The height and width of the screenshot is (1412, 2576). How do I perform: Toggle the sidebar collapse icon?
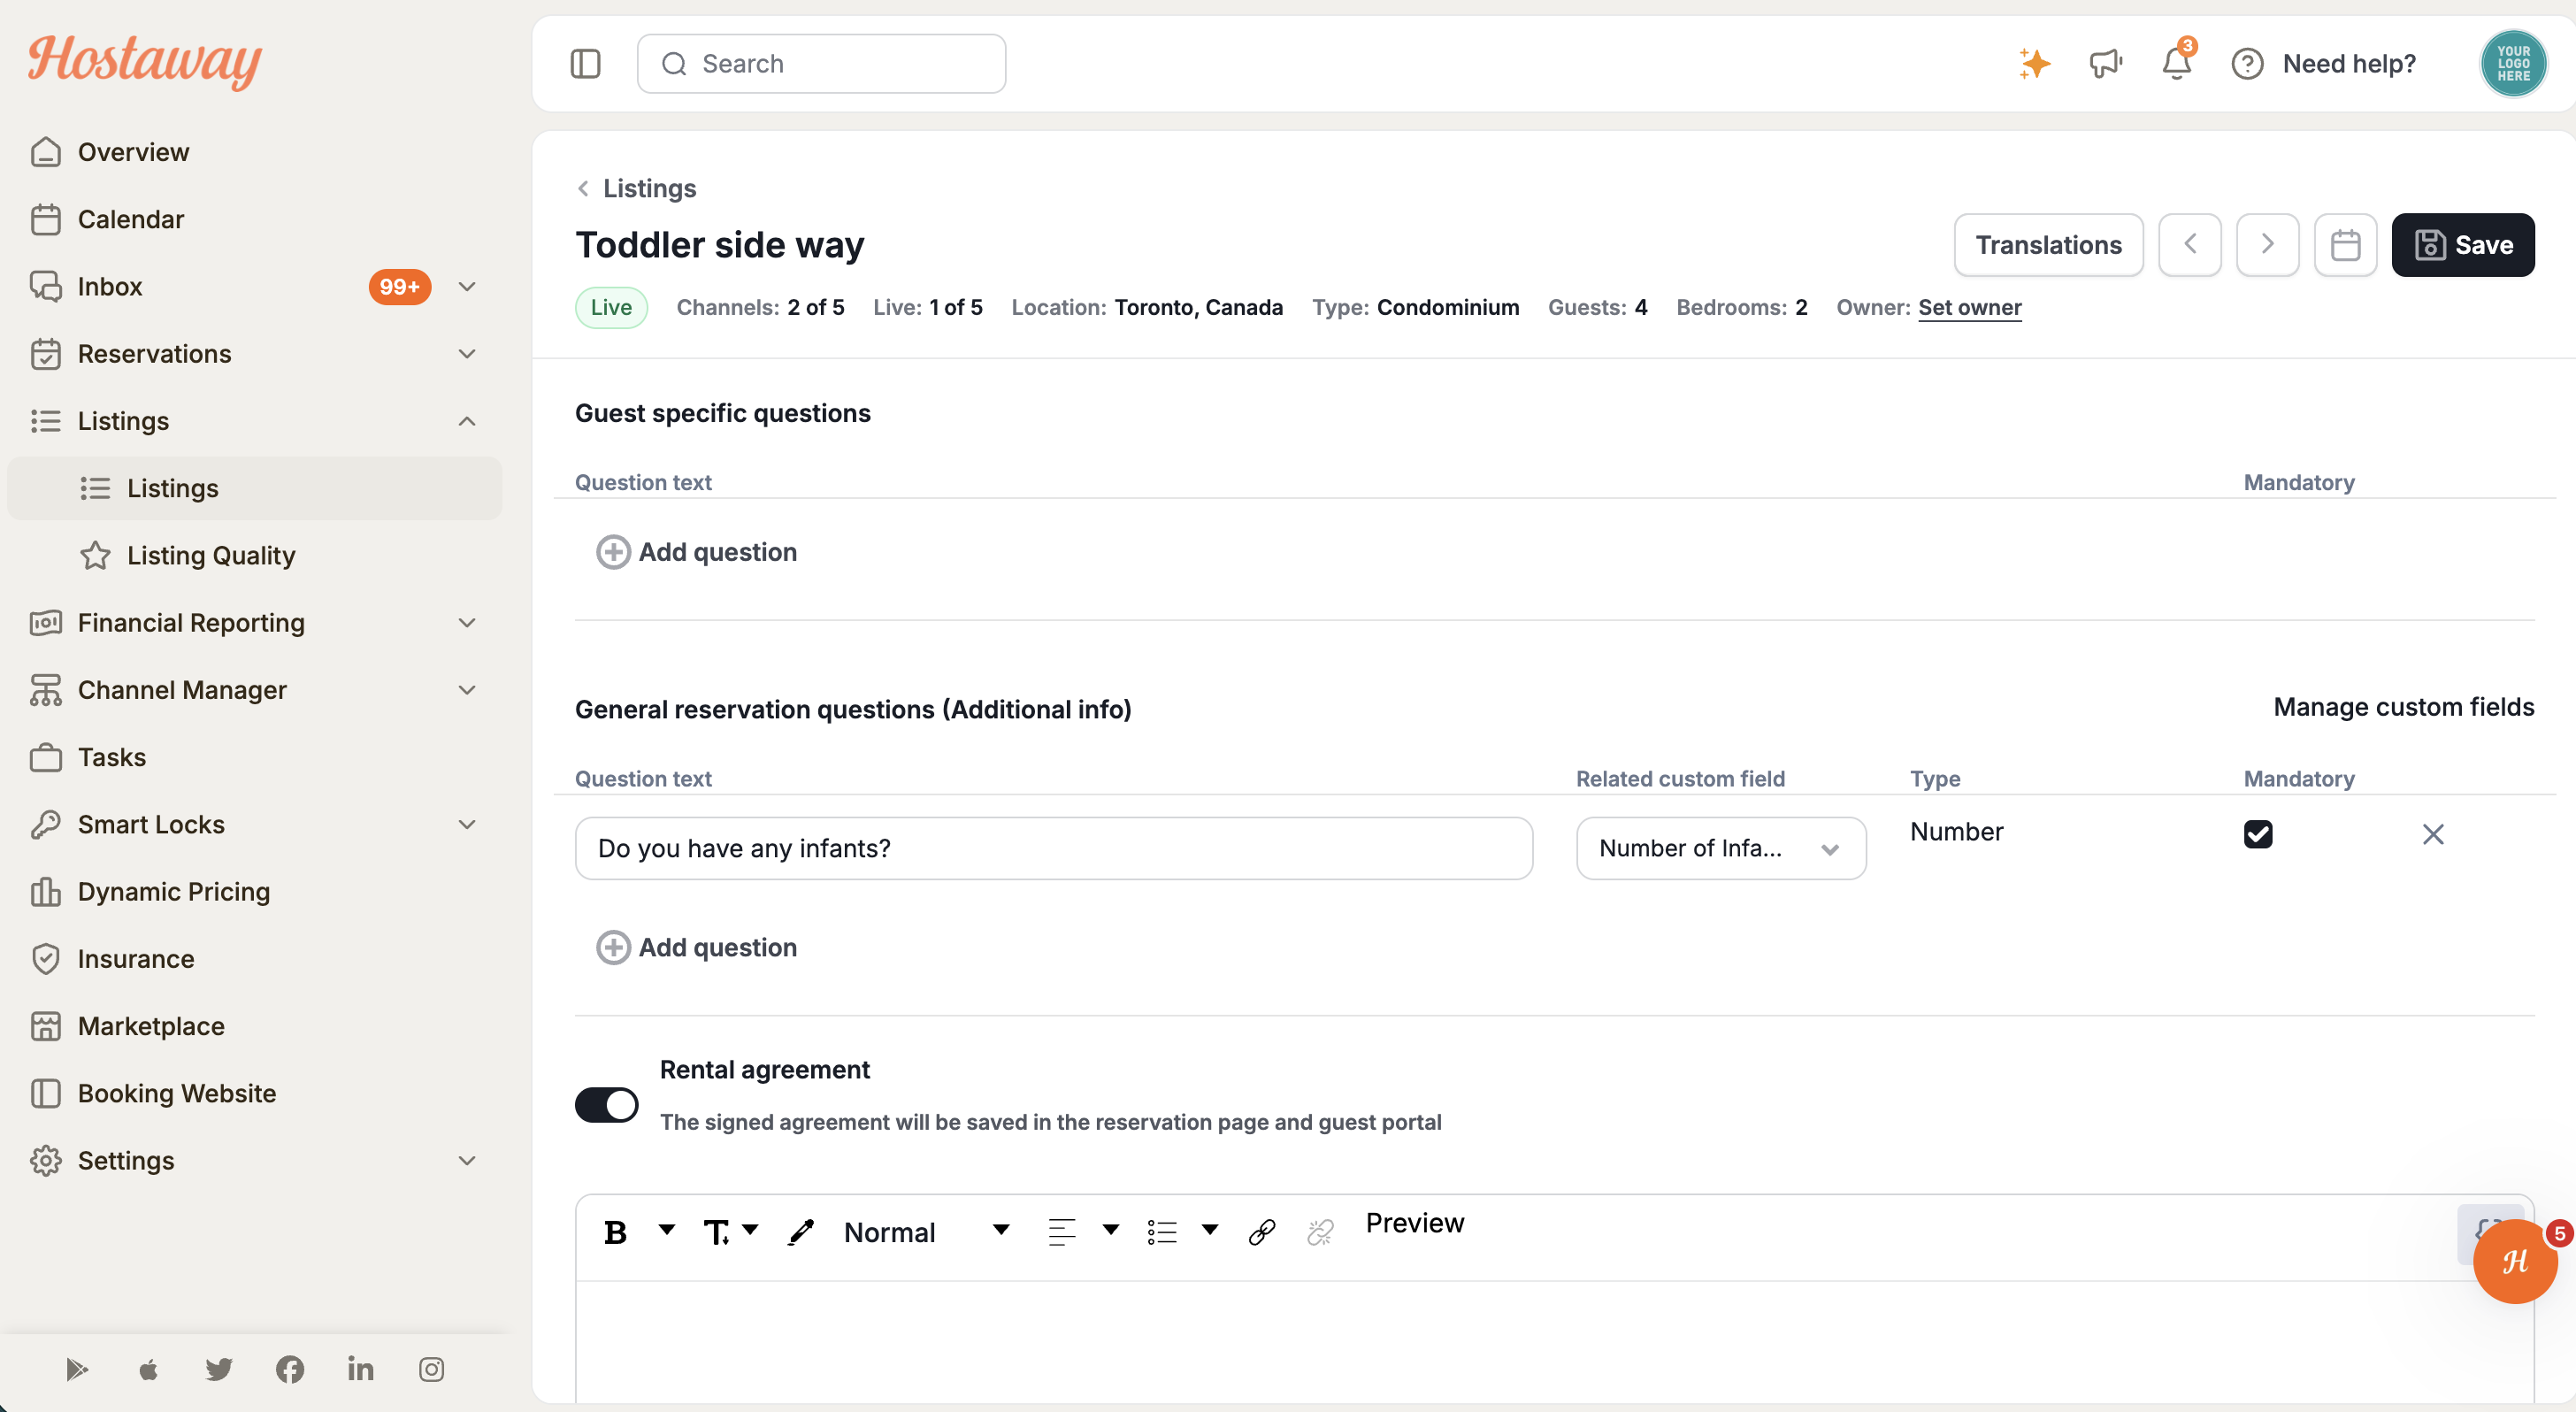(x=585, y=63)
